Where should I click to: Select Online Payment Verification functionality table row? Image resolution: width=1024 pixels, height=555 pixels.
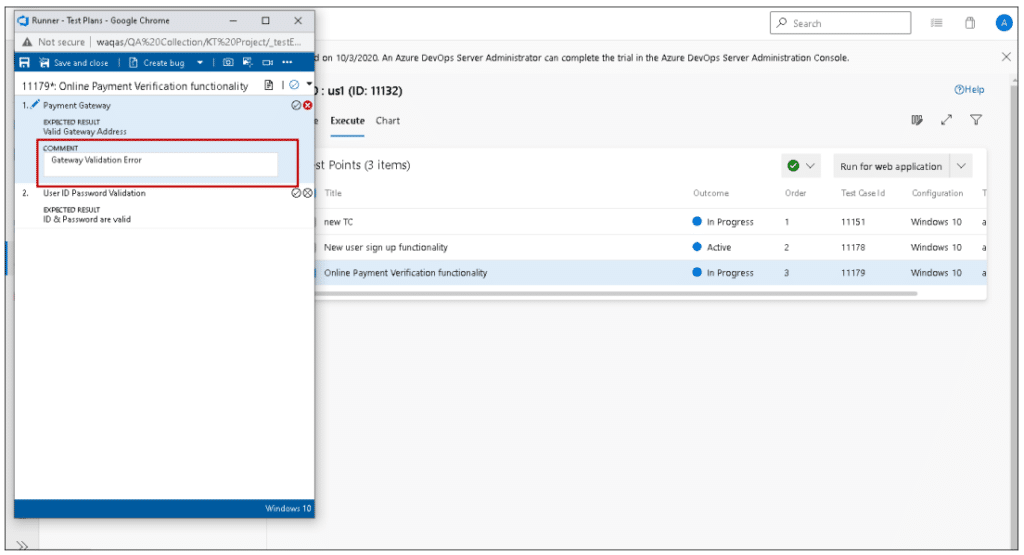click(x=650, y=273)
